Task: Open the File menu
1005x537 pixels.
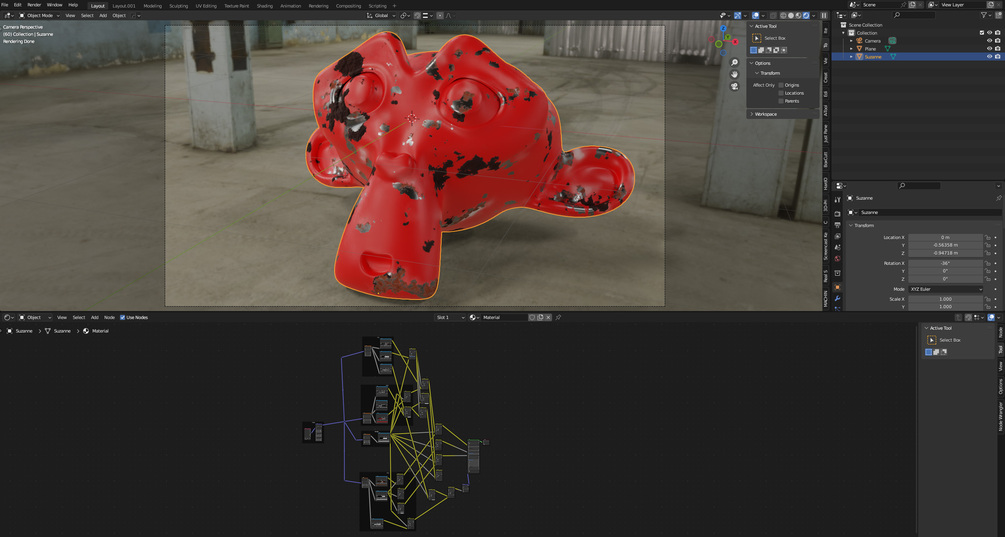Action: click(x=5, y=5)
